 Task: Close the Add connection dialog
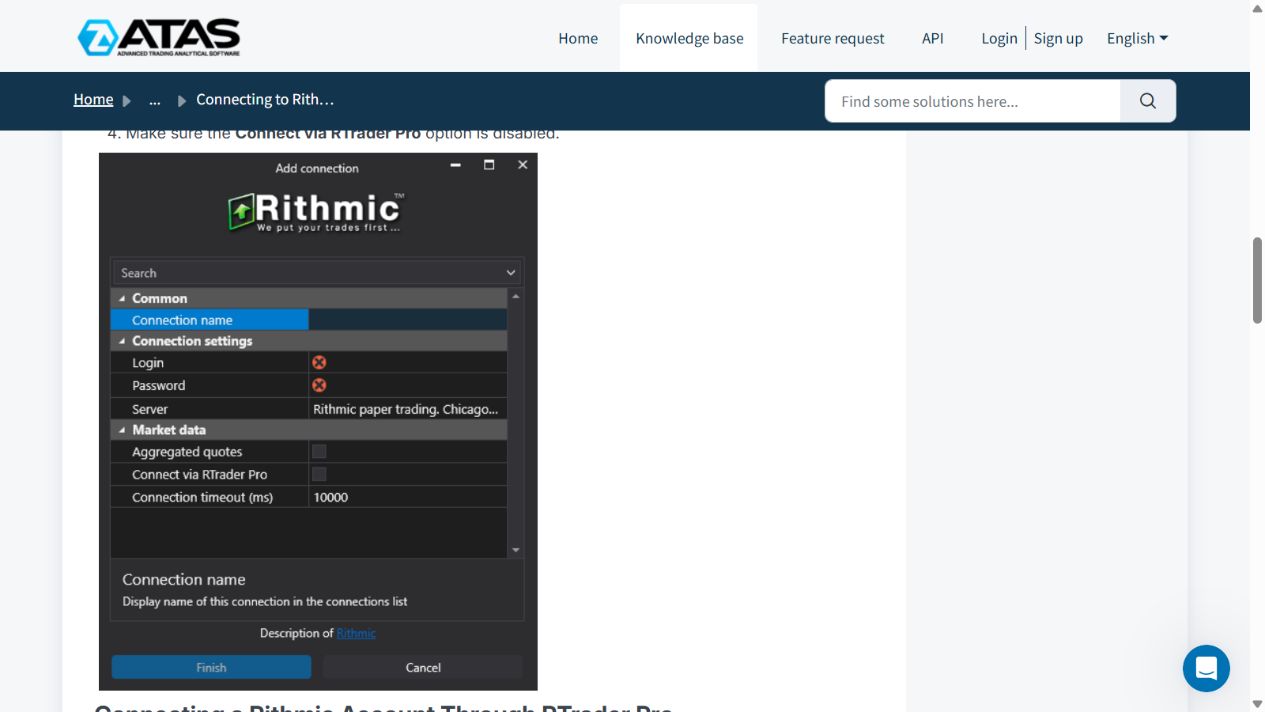[x=522, y=165]
